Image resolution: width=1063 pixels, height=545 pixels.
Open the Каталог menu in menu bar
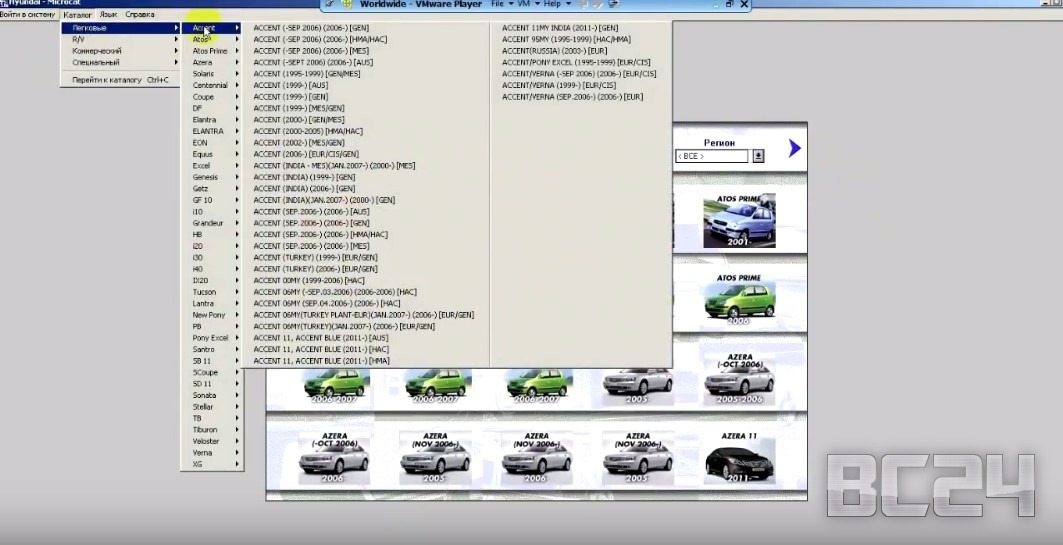coord(77,15)
